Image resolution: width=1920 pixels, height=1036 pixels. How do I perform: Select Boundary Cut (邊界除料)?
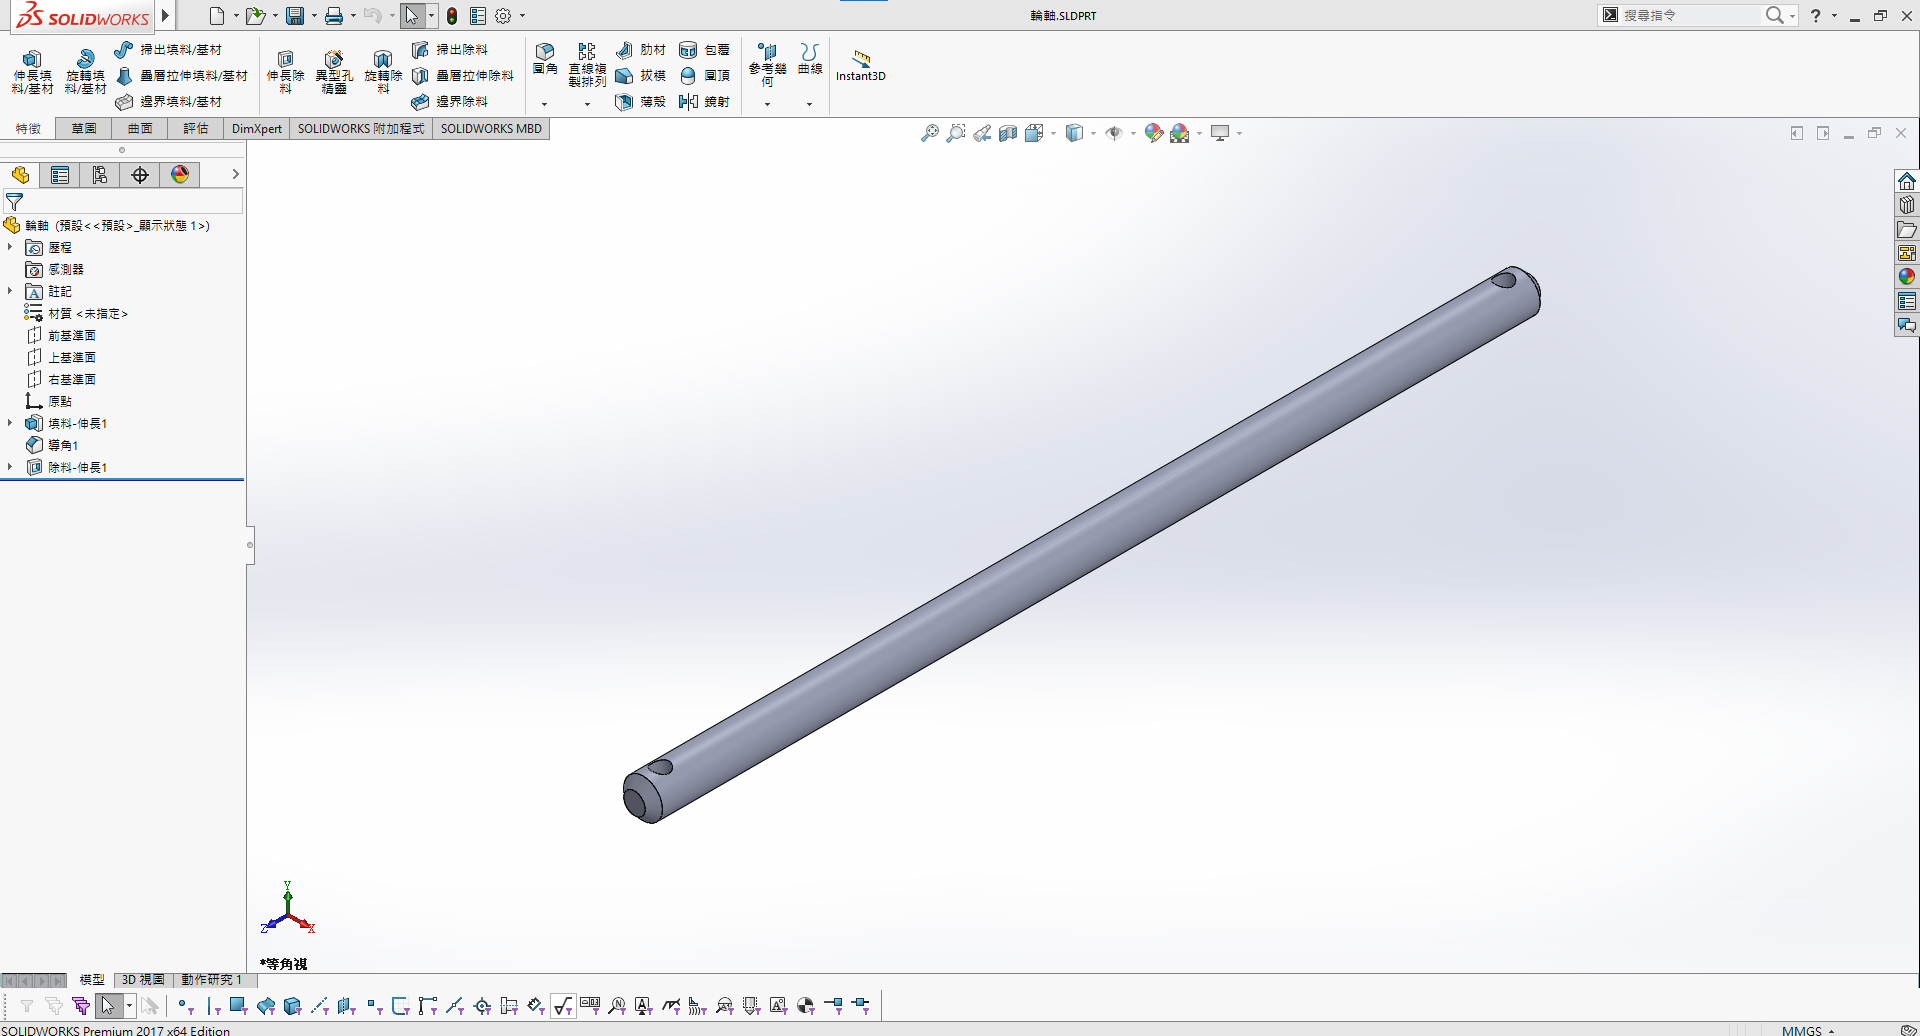[x=450, y=102]
